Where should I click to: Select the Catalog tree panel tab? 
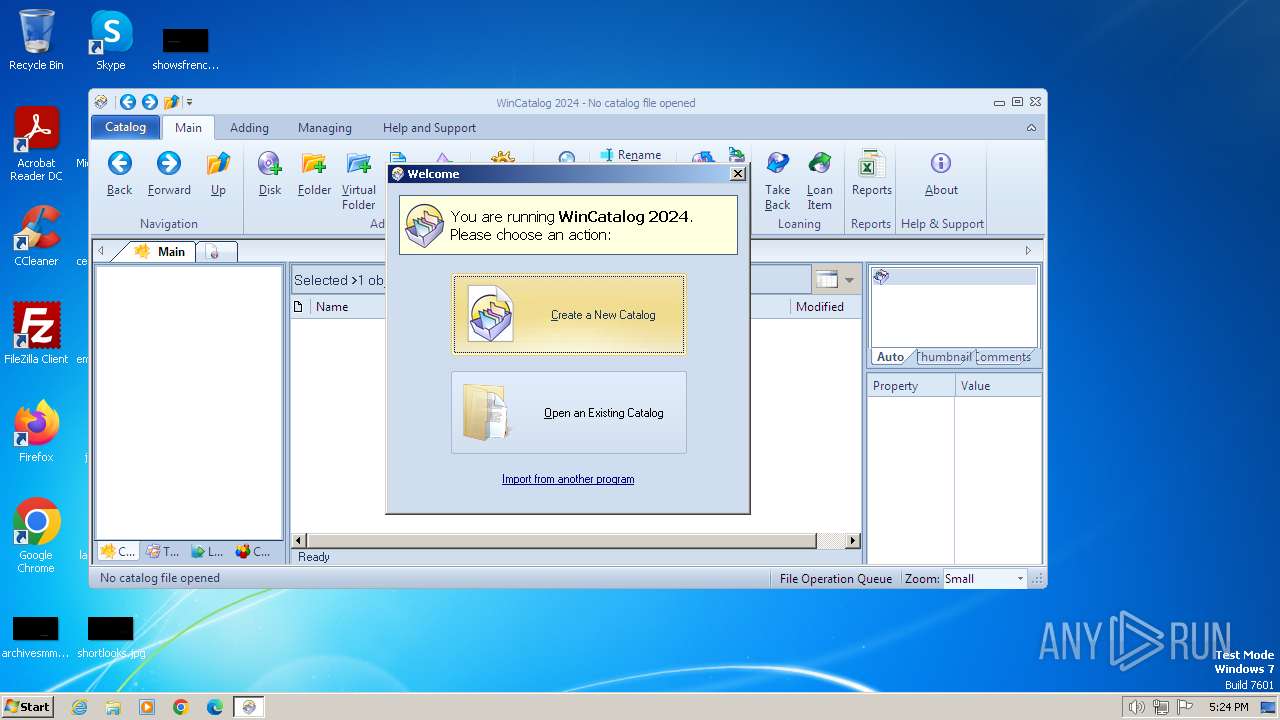coord(118,551)
